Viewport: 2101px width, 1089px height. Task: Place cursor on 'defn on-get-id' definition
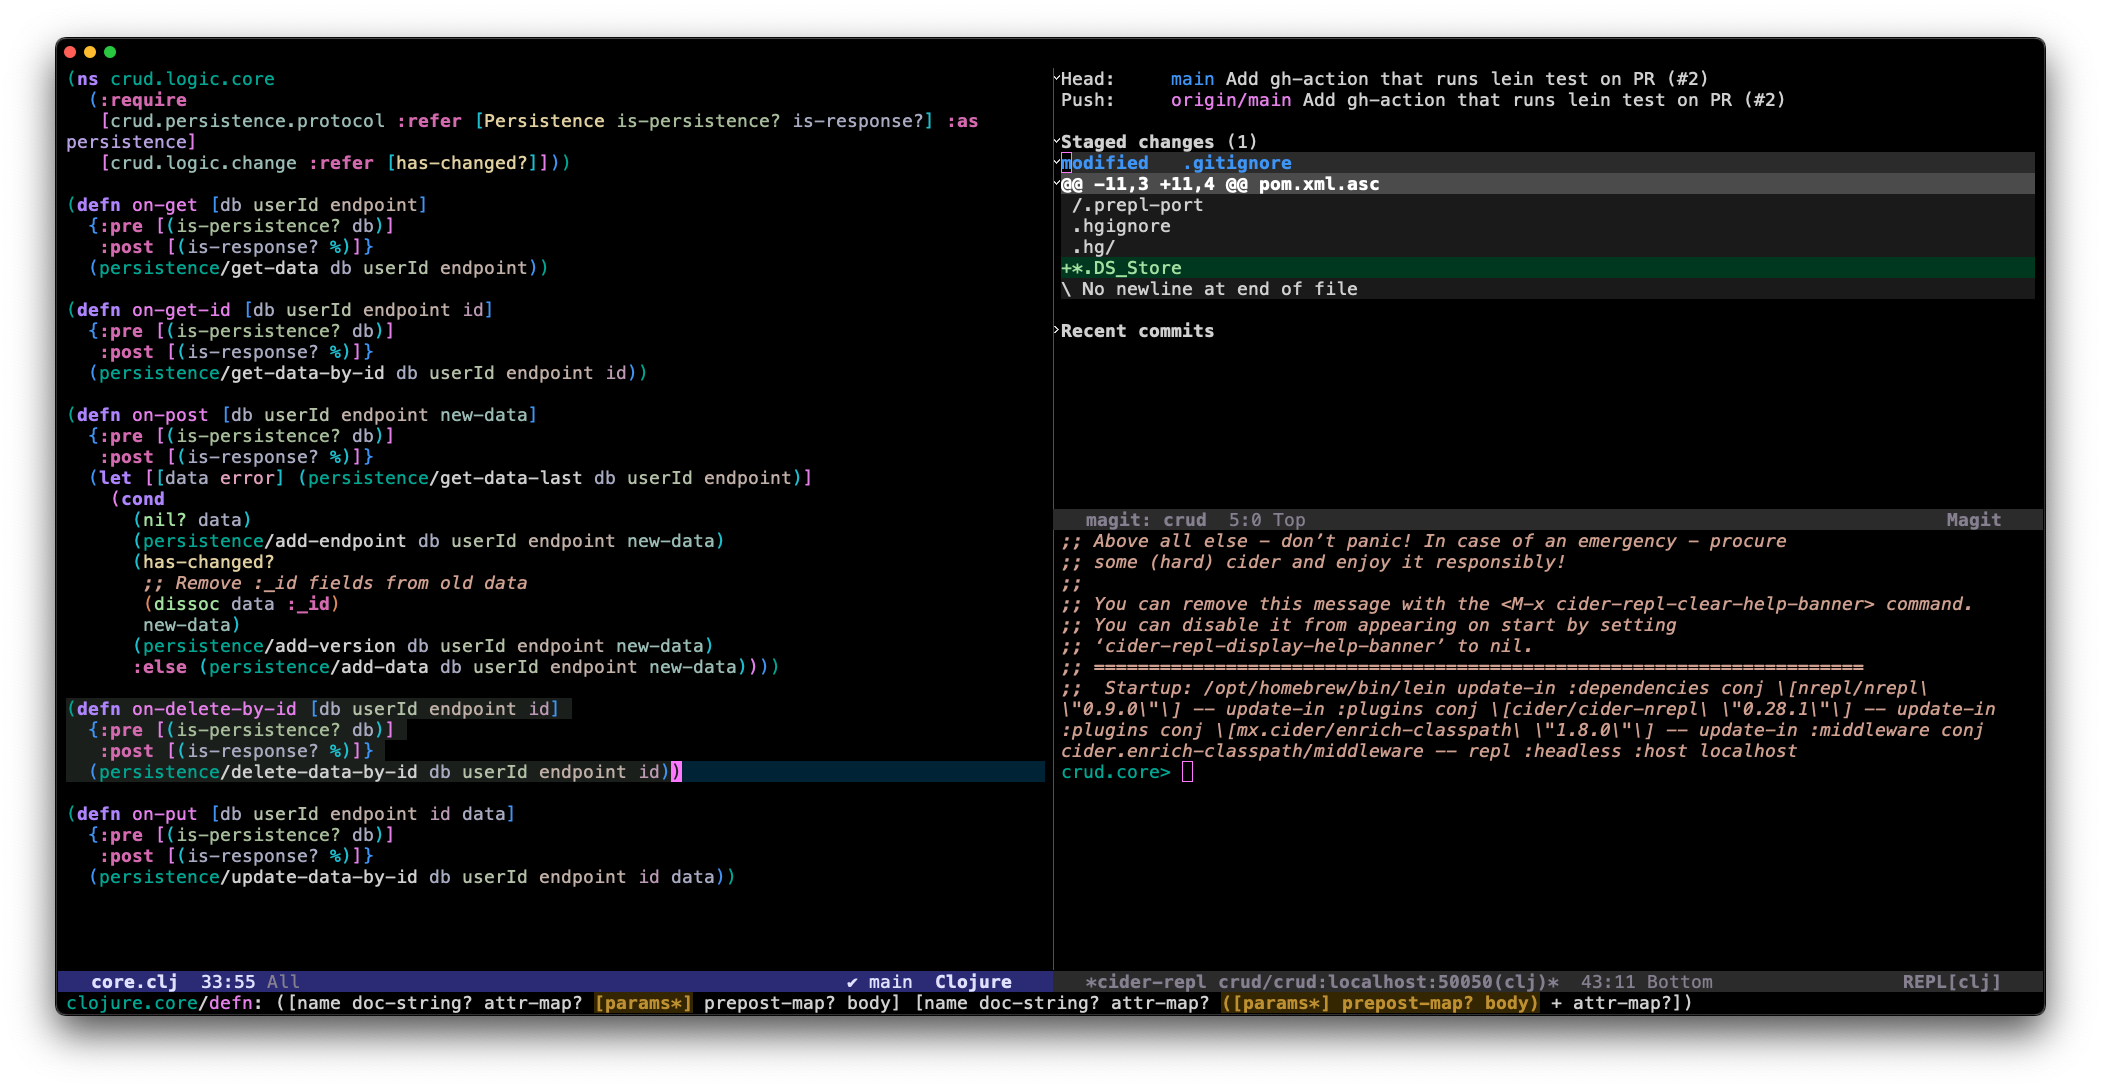click(x=154, y=309)
